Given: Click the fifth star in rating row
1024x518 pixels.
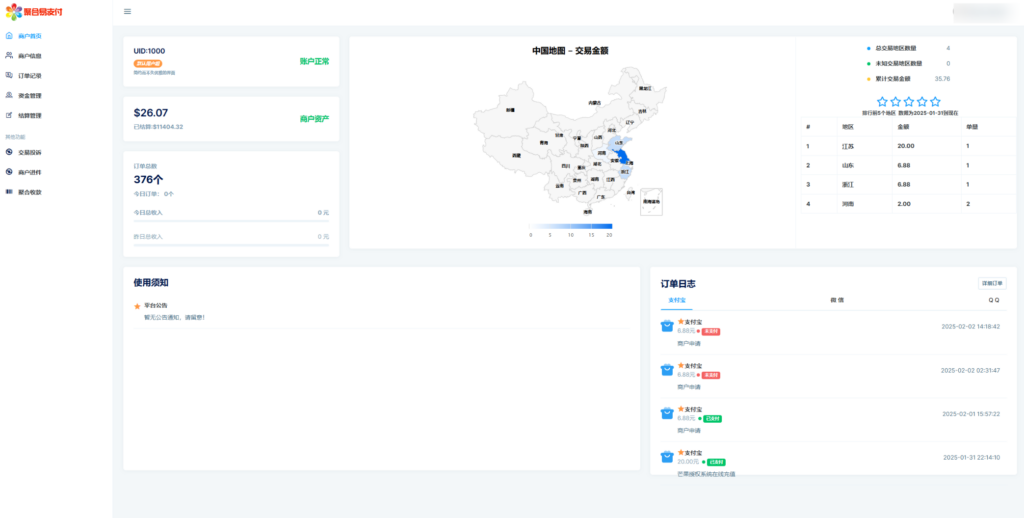Looking at the screenshot, I should (935, 102).
